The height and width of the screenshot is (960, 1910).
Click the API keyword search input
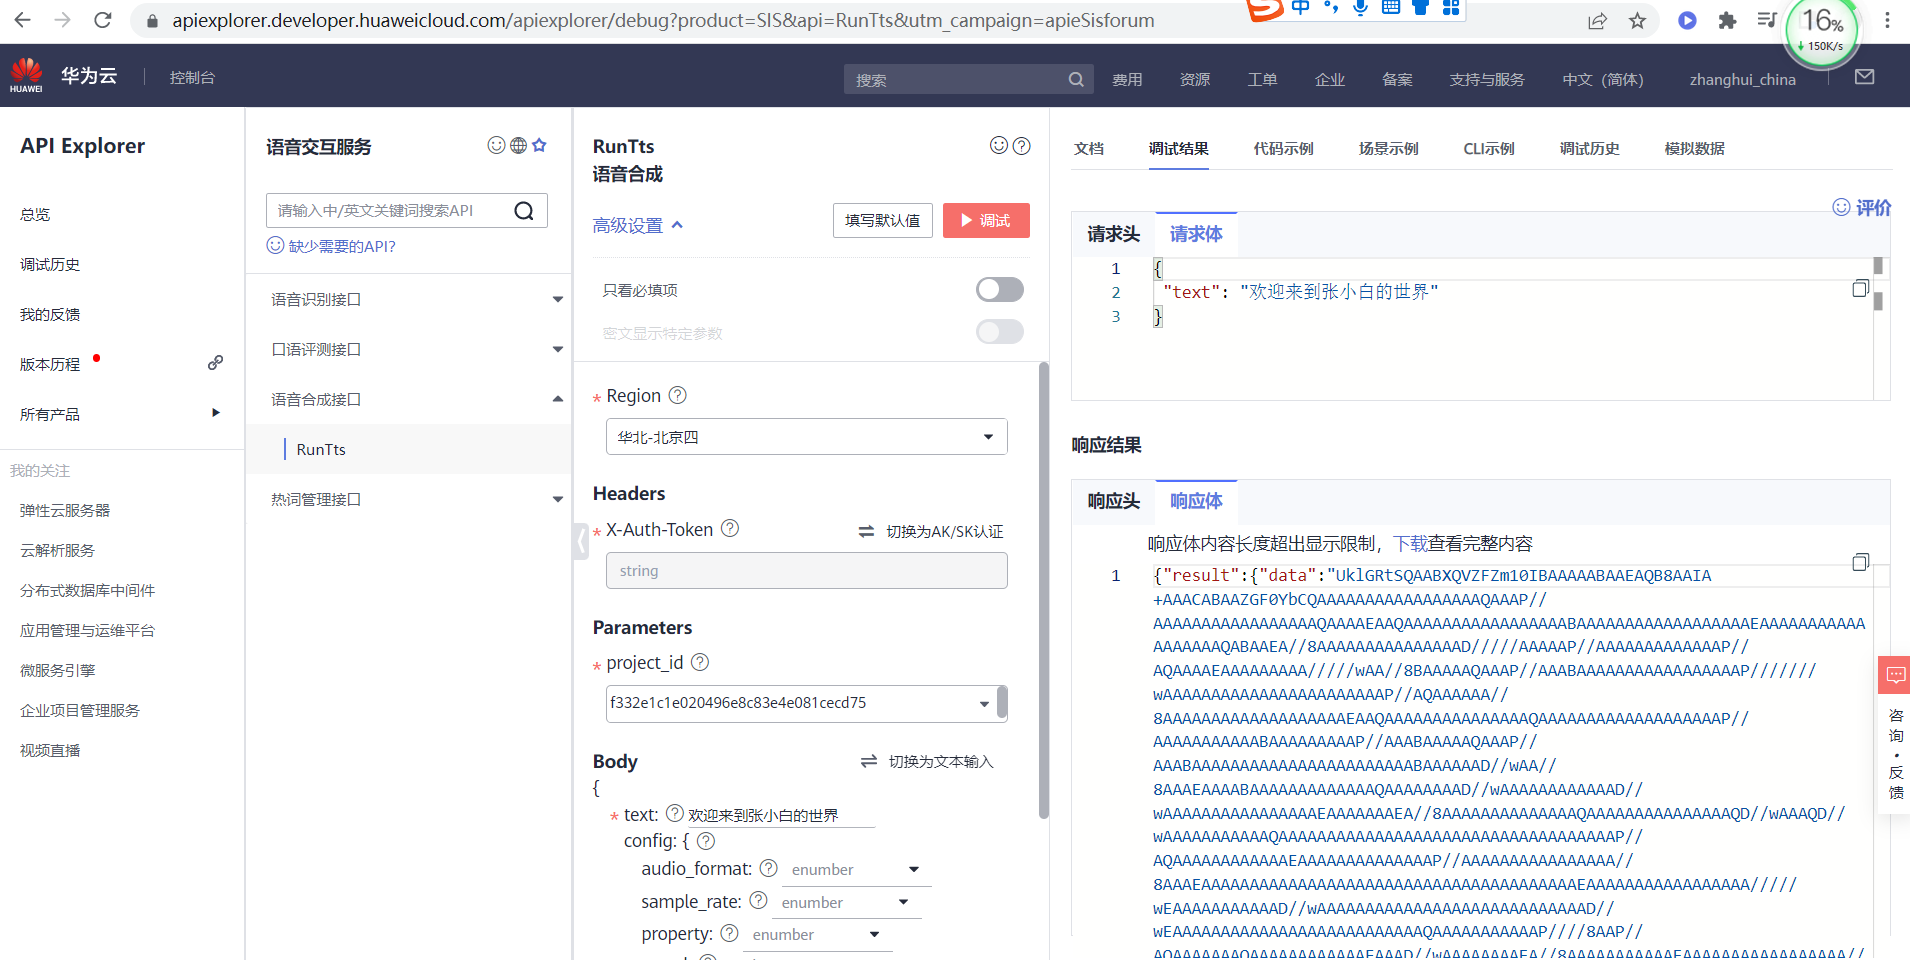point(388,211)
